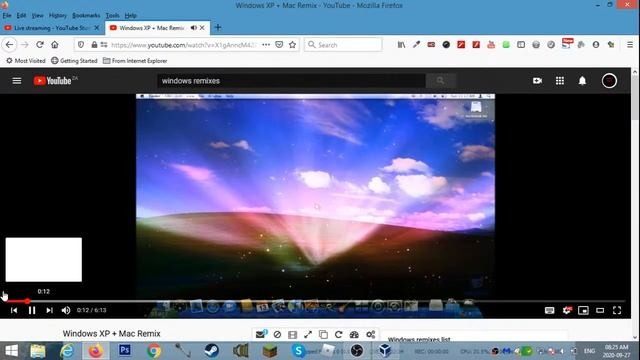
Task: Open the Getting Started bookmark
Action: (x=74, y=61)
